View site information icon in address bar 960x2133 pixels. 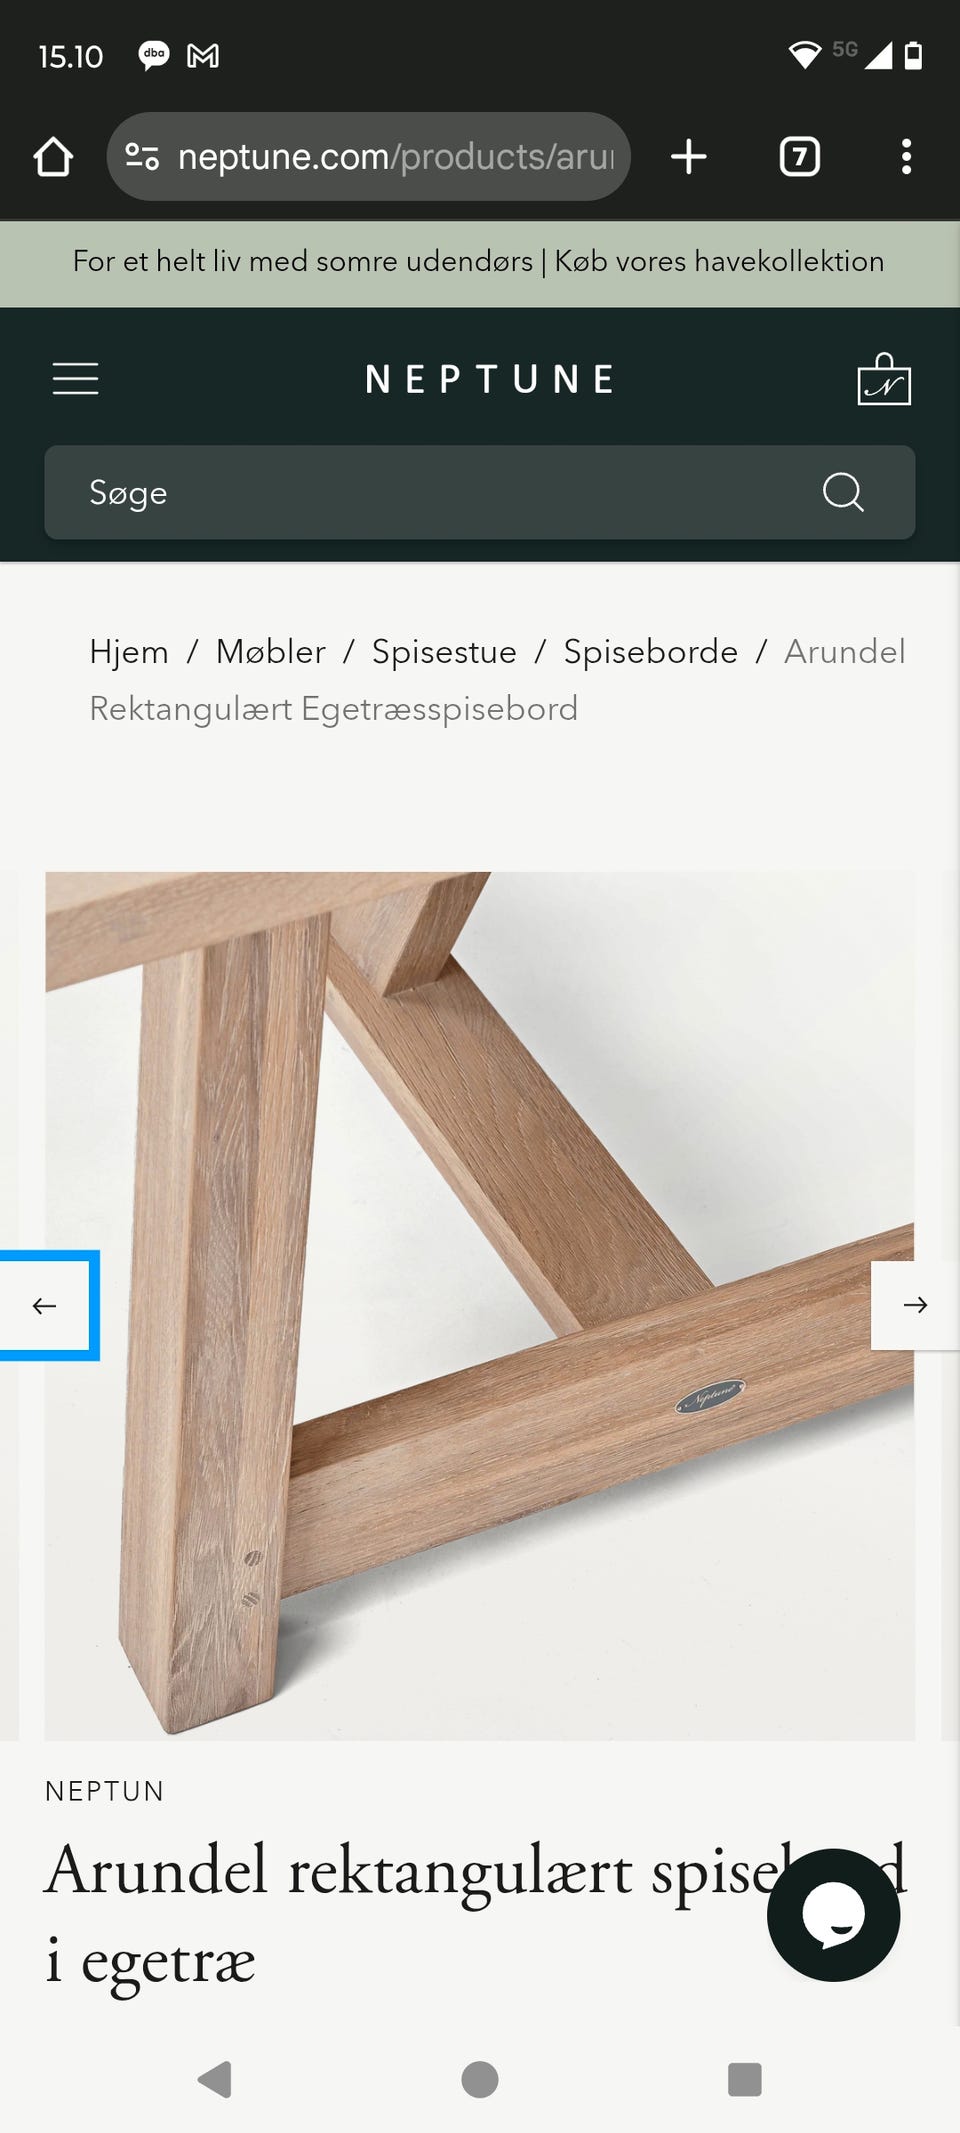(x=141, y=157)
